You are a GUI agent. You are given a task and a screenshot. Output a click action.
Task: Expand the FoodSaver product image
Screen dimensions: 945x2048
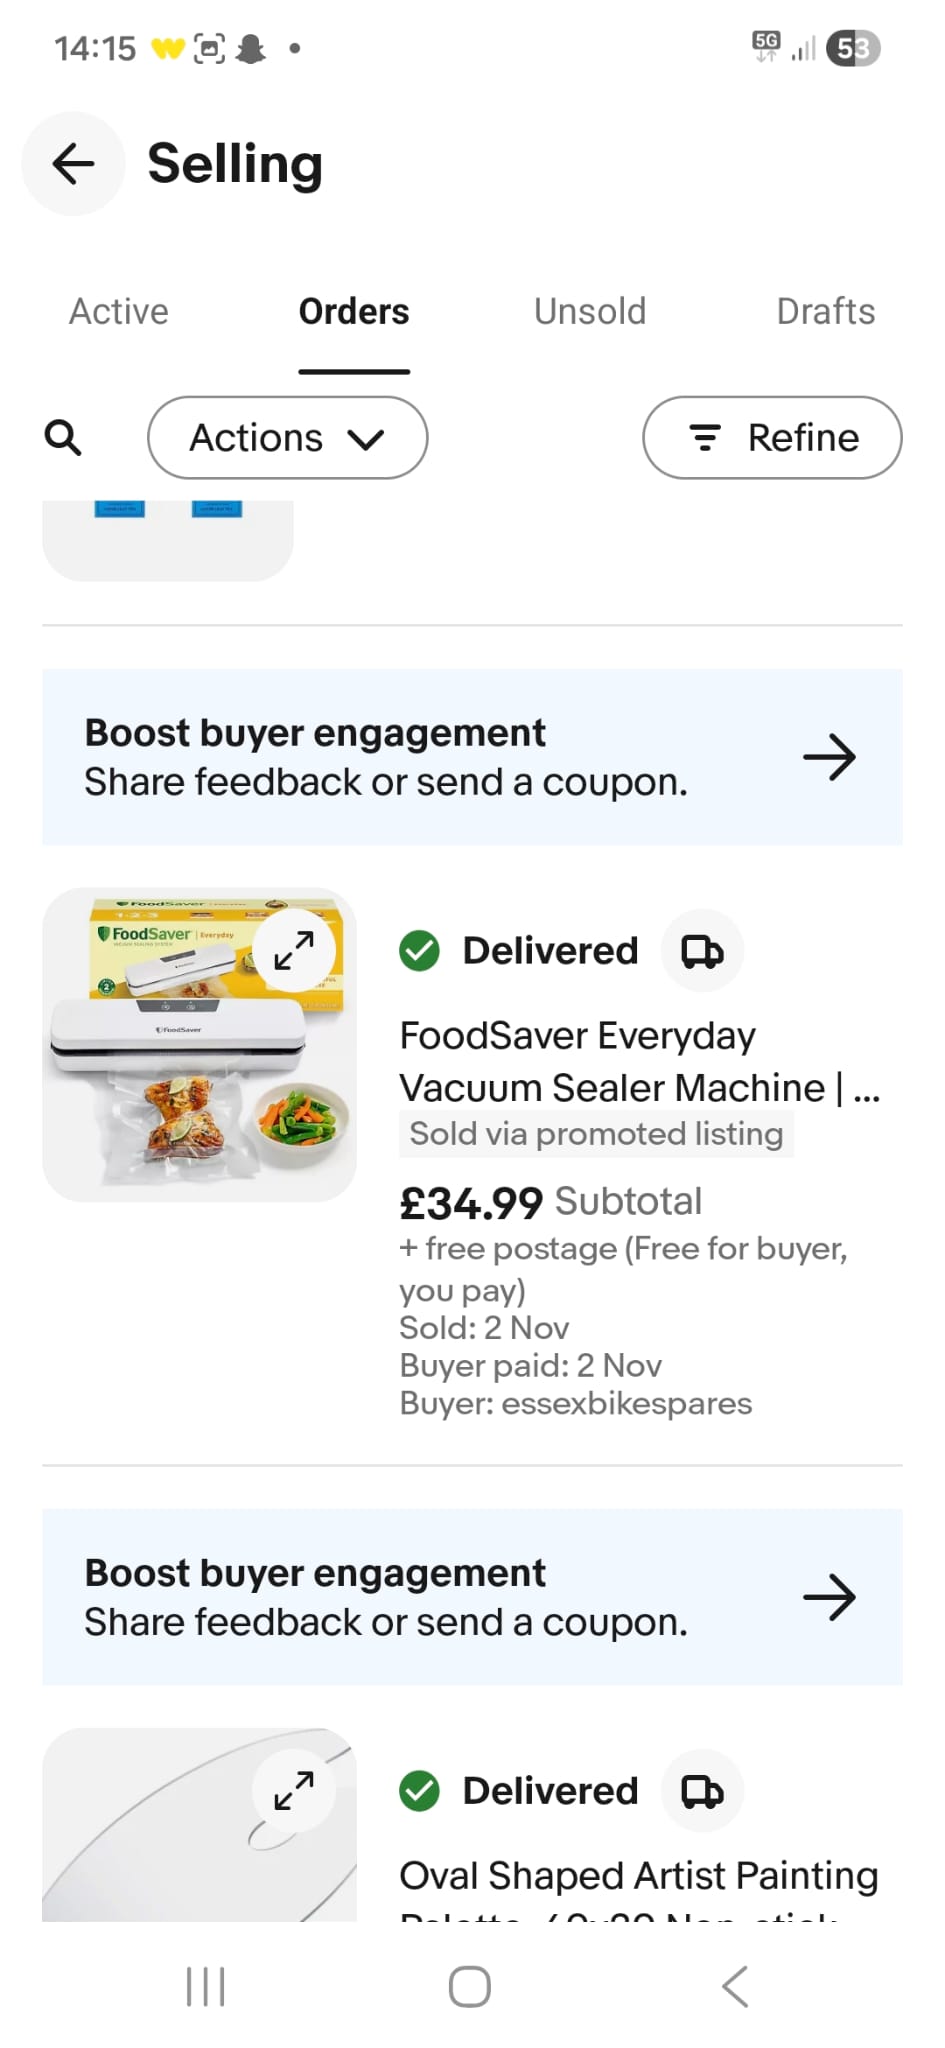tap(294, 950)
